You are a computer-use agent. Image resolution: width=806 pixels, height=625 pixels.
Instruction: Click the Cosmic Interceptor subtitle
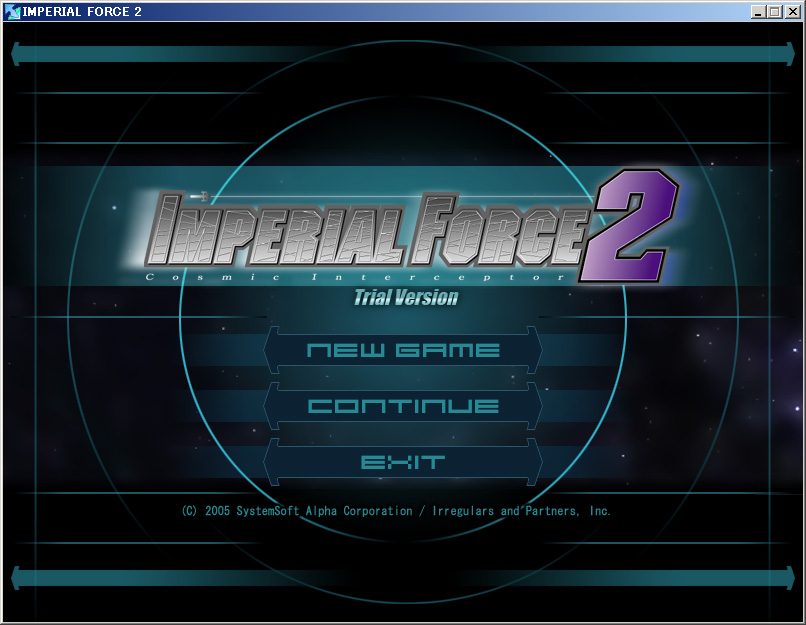[355, 277]
